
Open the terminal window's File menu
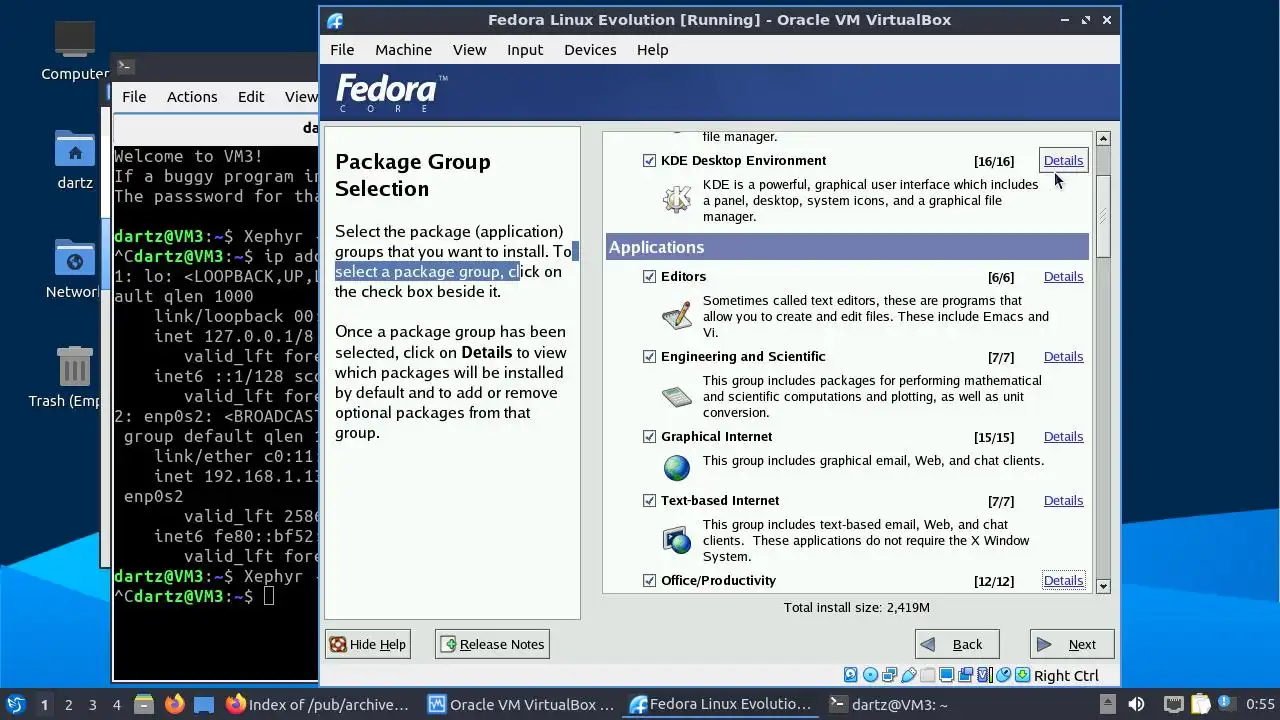(134, 96)
